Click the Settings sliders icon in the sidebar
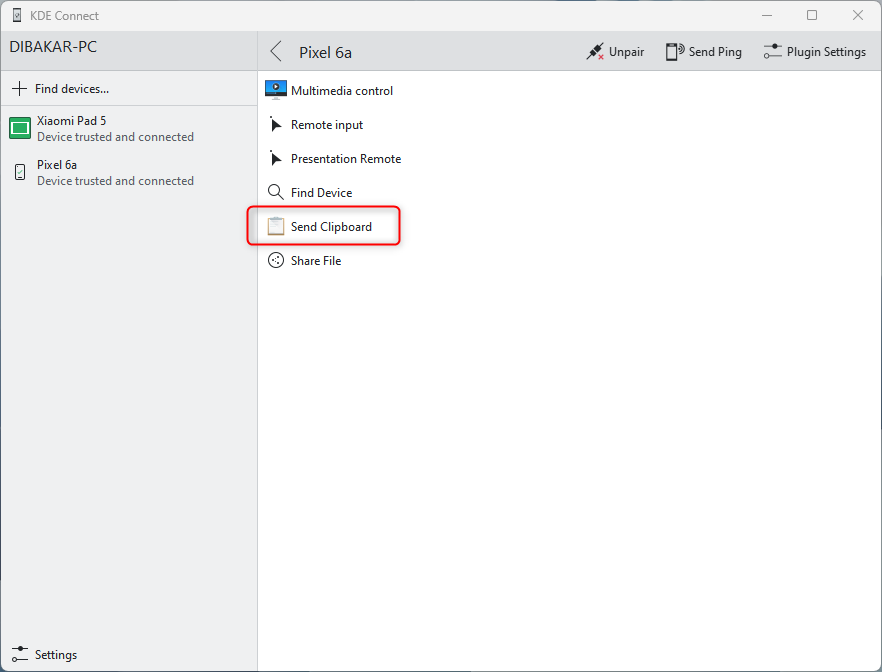This screenshot has height=672, width=882. click(x=20, y=654)
